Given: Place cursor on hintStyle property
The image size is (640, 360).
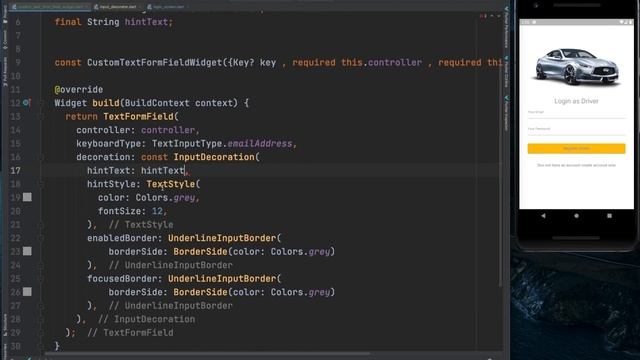Looking at the screenshot, I should click(111, 184).
